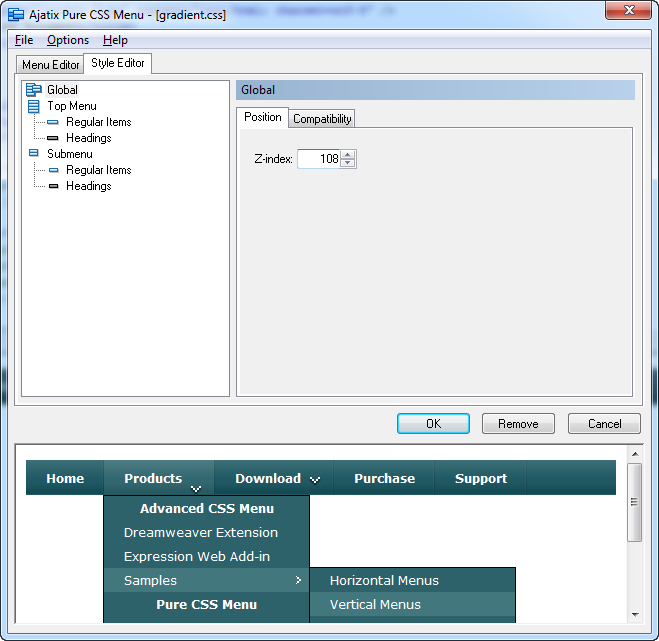Click Dreamweaver Extension preview item
Image resolution: width=659 pixels, height=641 pixels.
click(207, 533)
